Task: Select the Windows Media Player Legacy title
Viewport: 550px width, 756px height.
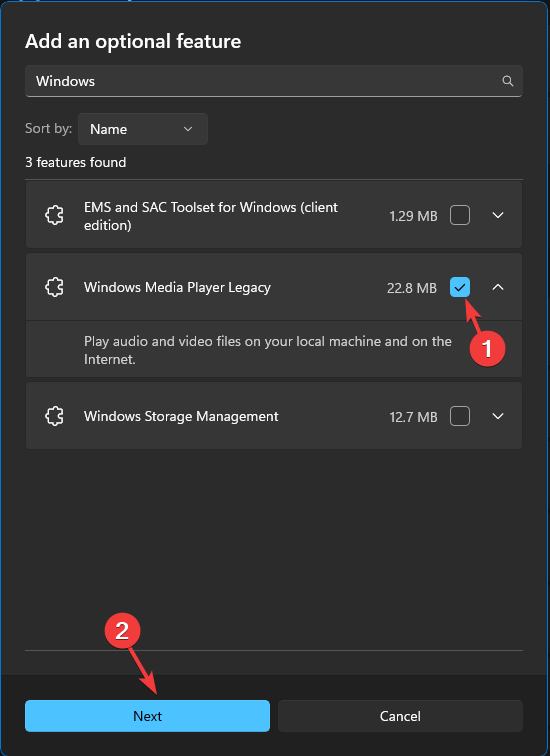Action: tap(177, 287)
